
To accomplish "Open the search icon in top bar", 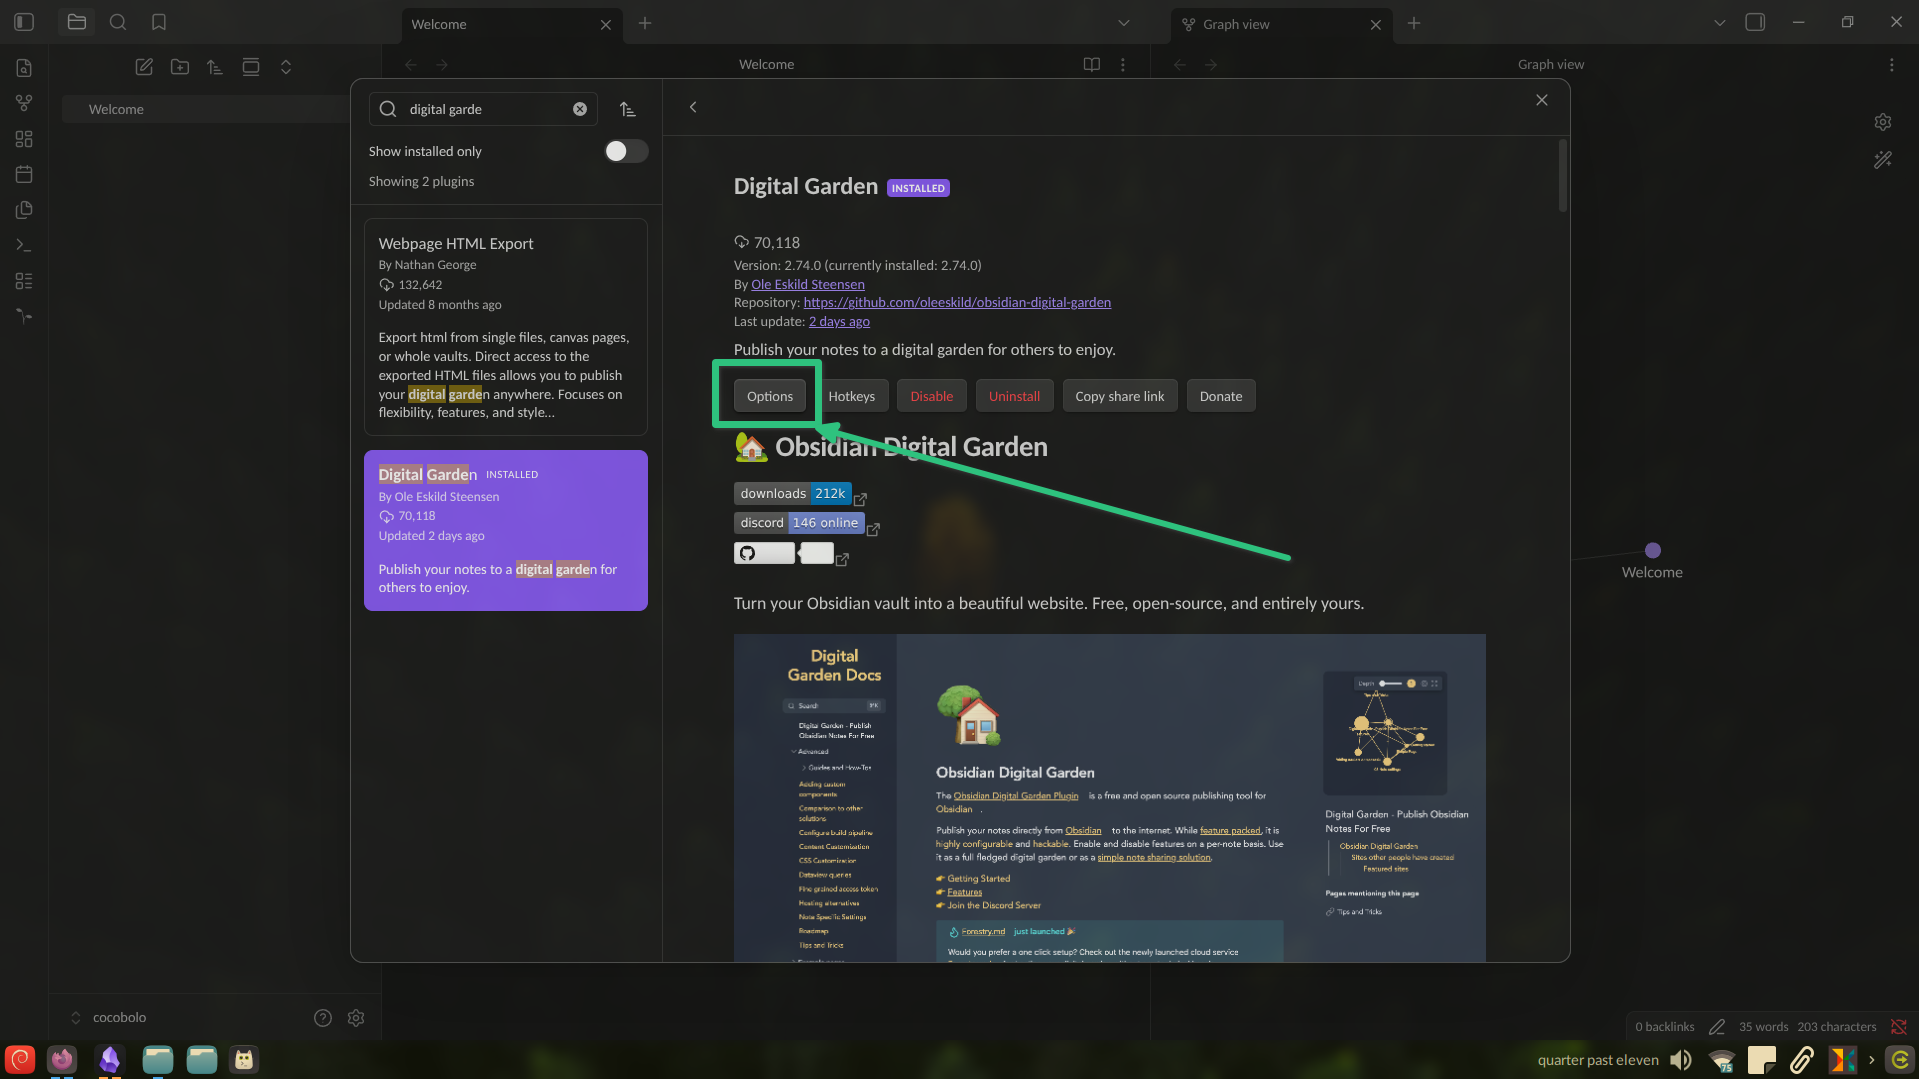I will [x=118, y=22].
